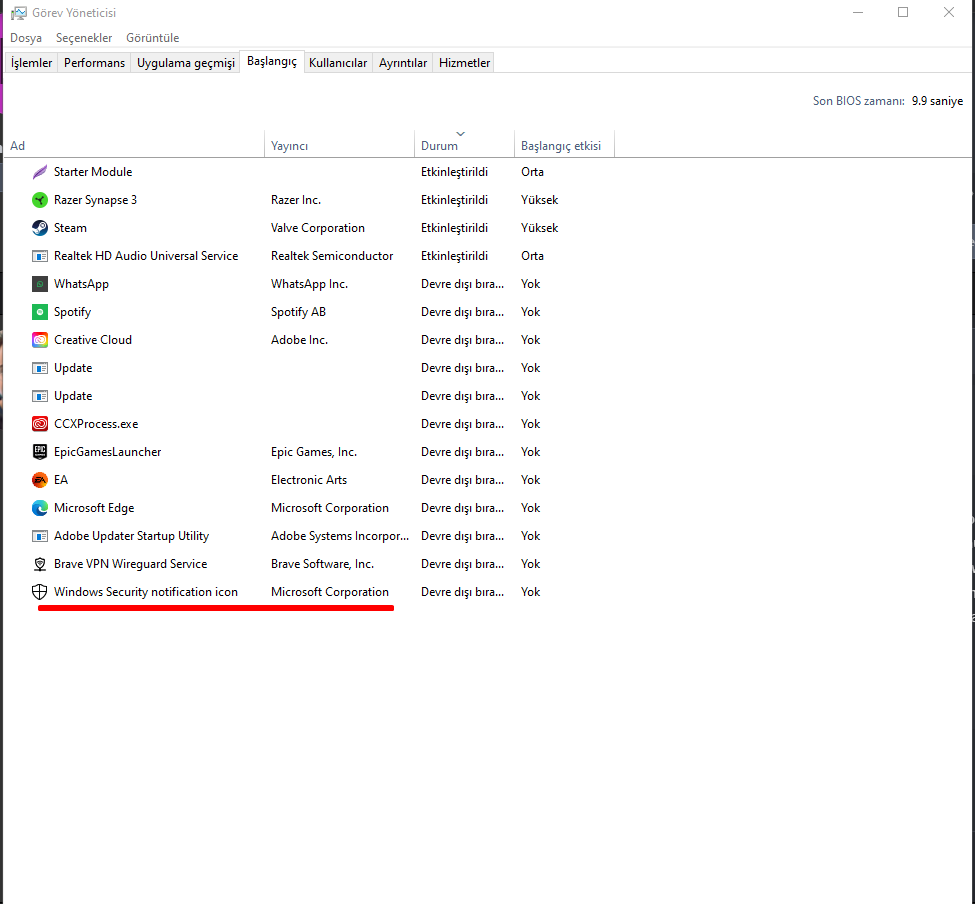Click the Electronic Arts publisher cell
Image resolution: width=975 pixels, height=904 pixels.
309,480
